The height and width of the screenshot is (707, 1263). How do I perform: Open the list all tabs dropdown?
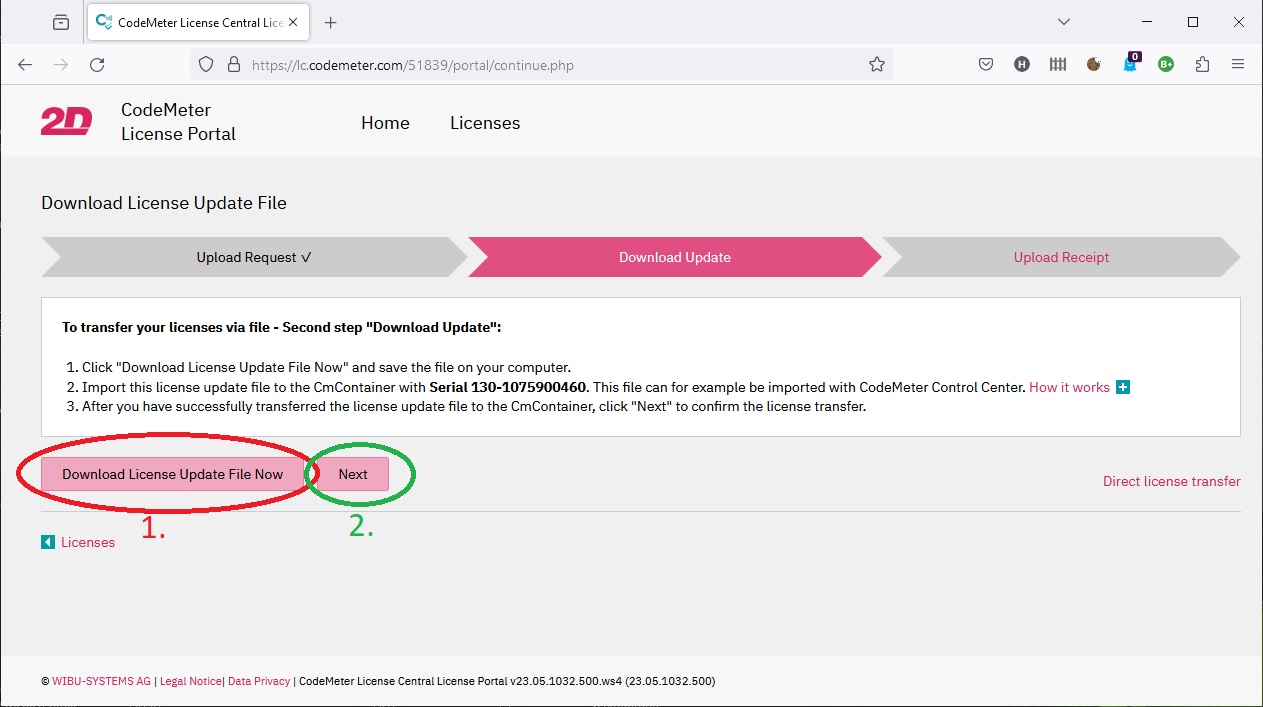pos(1064,22)
